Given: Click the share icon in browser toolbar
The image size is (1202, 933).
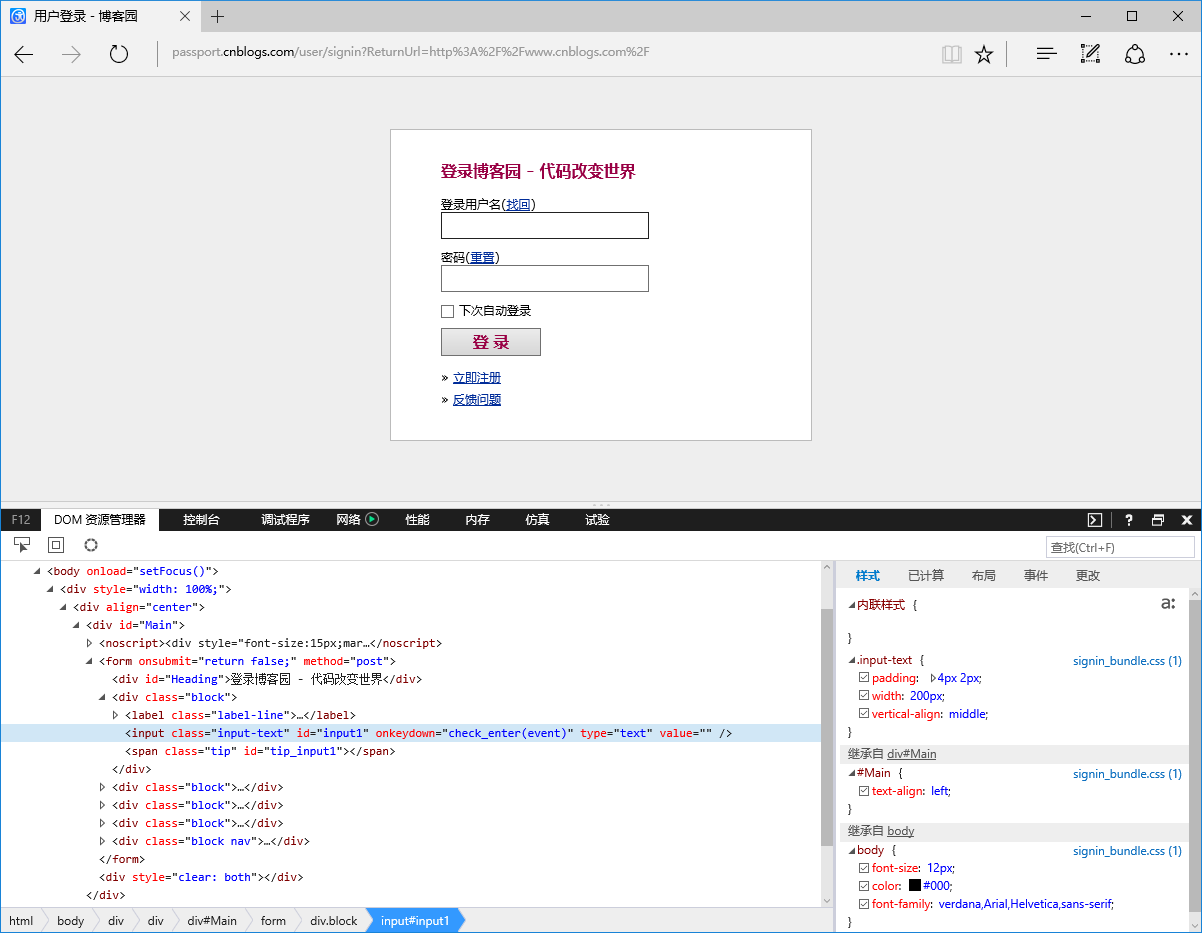Looking at the screenshot, I should tap(1135, 54).
